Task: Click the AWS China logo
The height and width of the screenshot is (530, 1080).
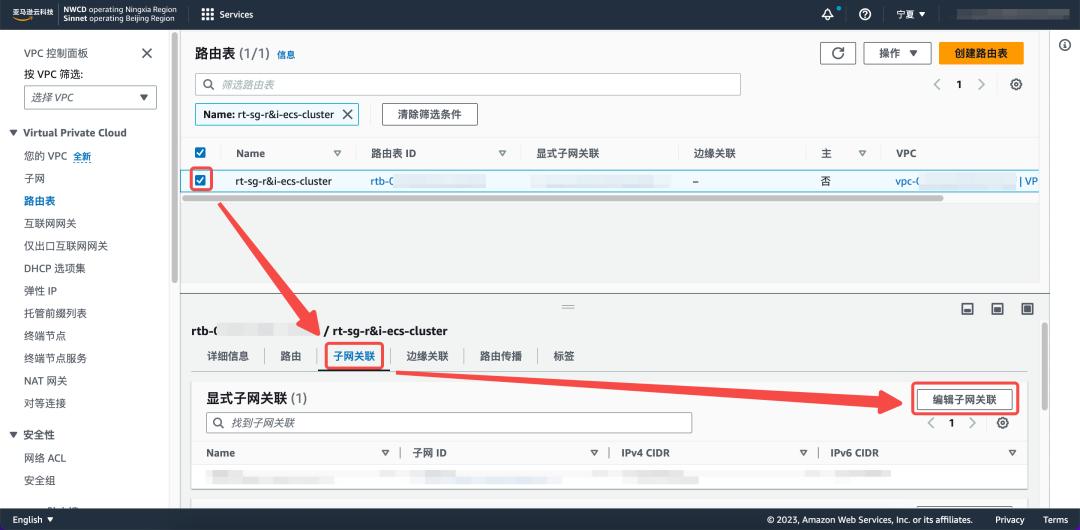Action: [x=32, y=14]
